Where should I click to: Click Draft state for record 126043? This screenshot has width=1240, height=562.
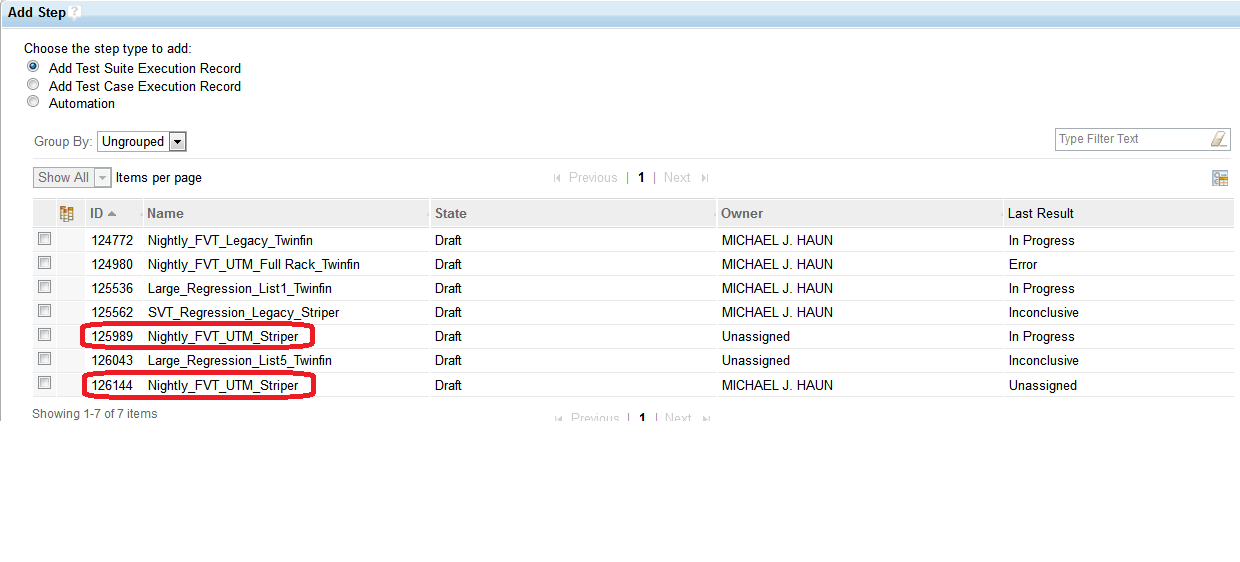coord(448,360)
